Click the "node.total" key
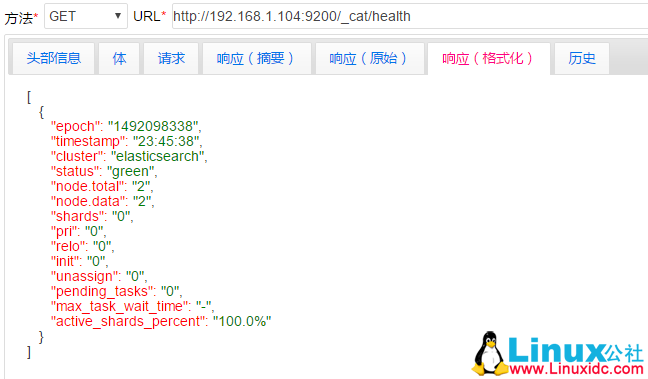This screenshot has width=648, height=379. (89, 186)
